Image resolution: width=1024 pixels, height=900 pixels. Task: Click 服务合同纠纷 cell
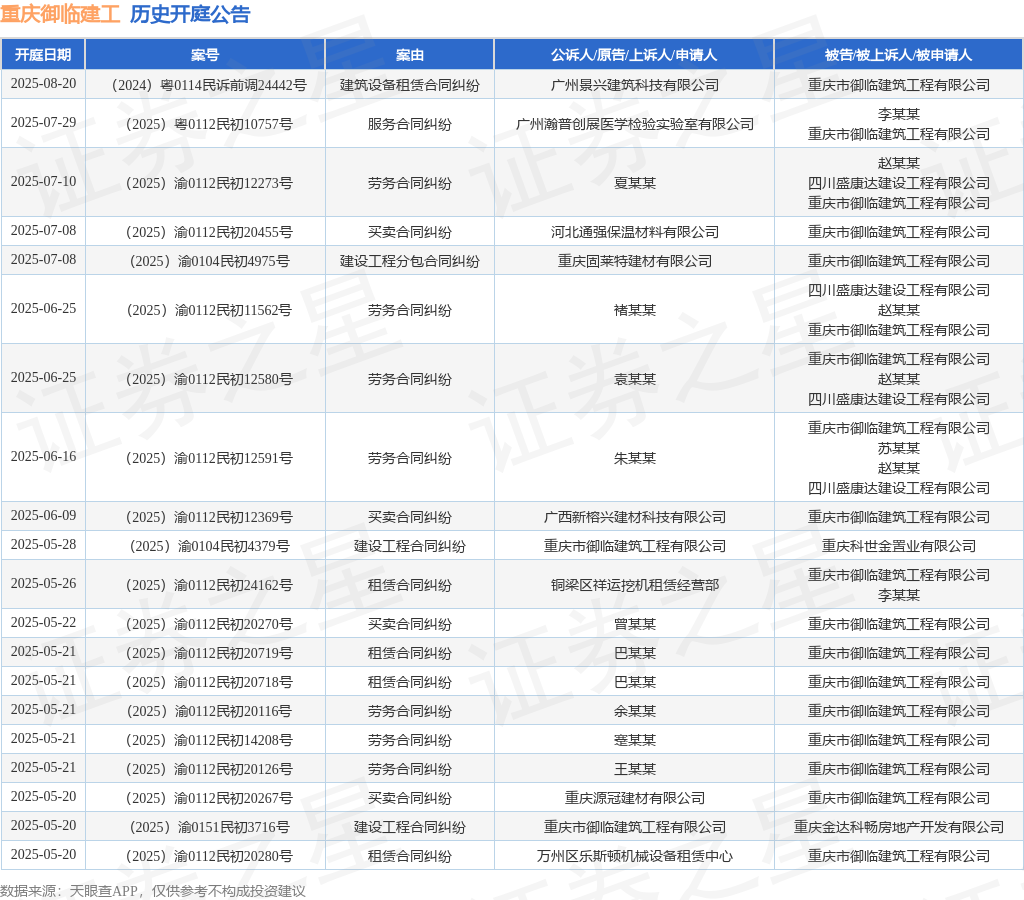click(x=409, y=124)
